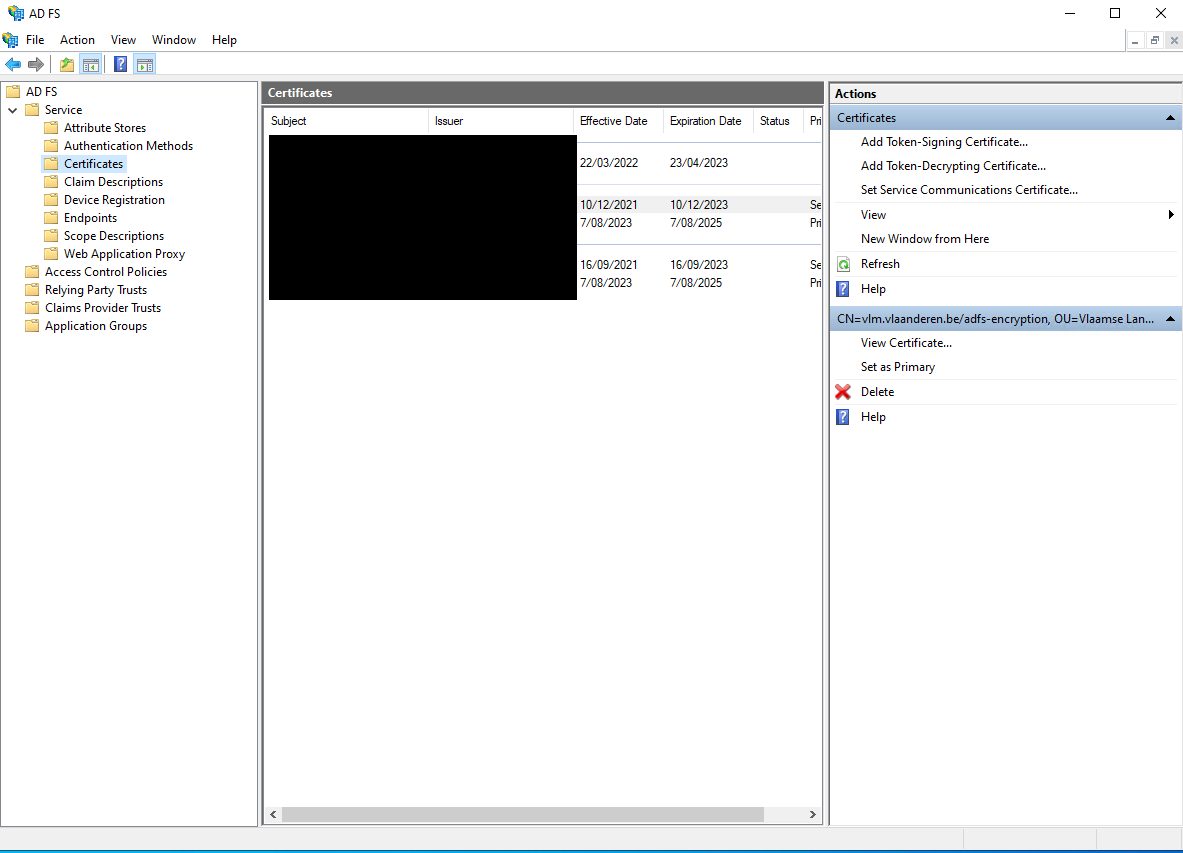Sort by the Expiration Date column header
Viewport: 1183px width, 853px height.
[708, 121]
